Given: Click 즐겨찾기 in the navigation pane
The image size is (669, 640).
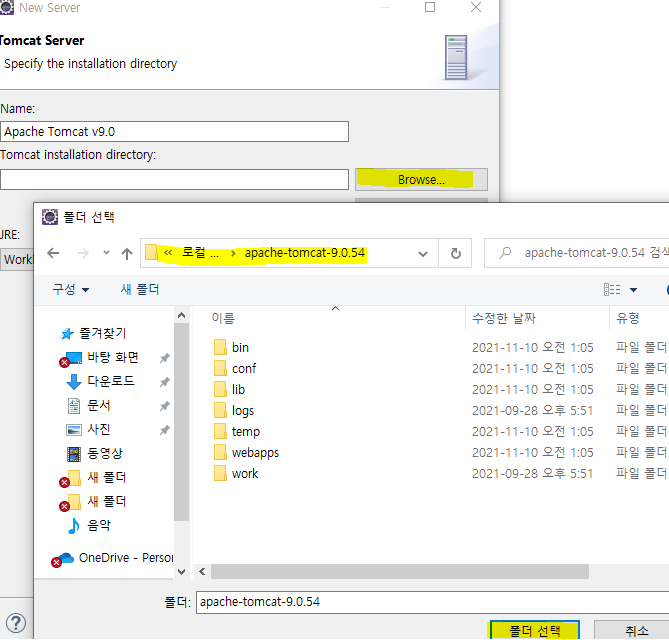Looking at the screenshot, I should tap(93, 333).
